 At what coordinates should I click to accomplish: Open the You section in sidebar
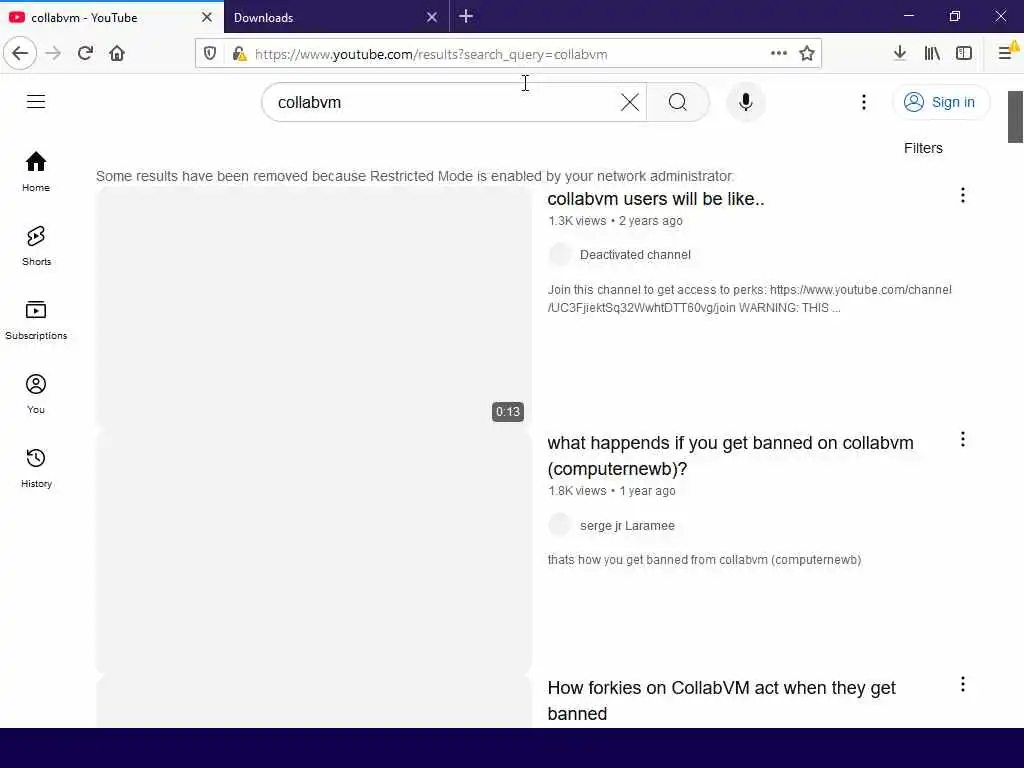point(36,394)
